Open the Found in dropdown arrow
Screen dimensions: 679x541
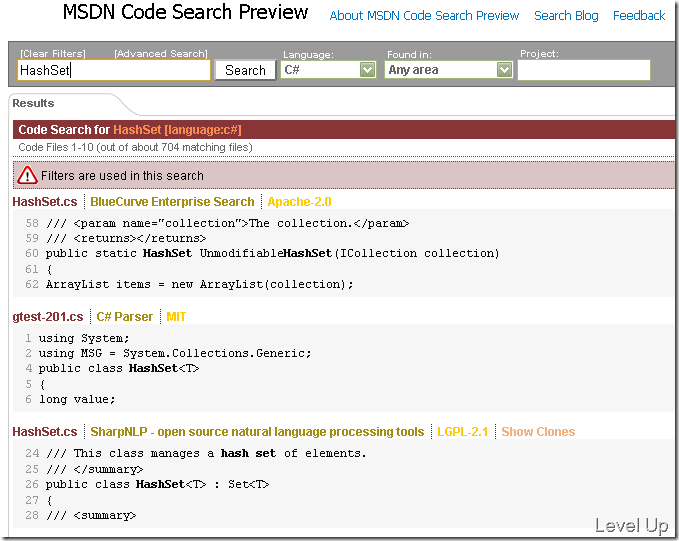(504, 69)
